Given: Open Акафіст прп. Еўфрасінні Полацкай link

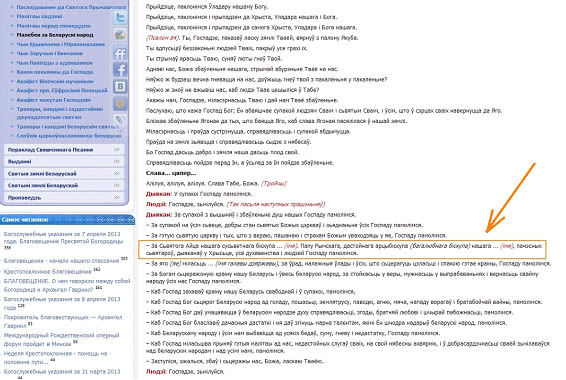Looking at the screenshot, I should pyautogui.click(x=62, y=90).
